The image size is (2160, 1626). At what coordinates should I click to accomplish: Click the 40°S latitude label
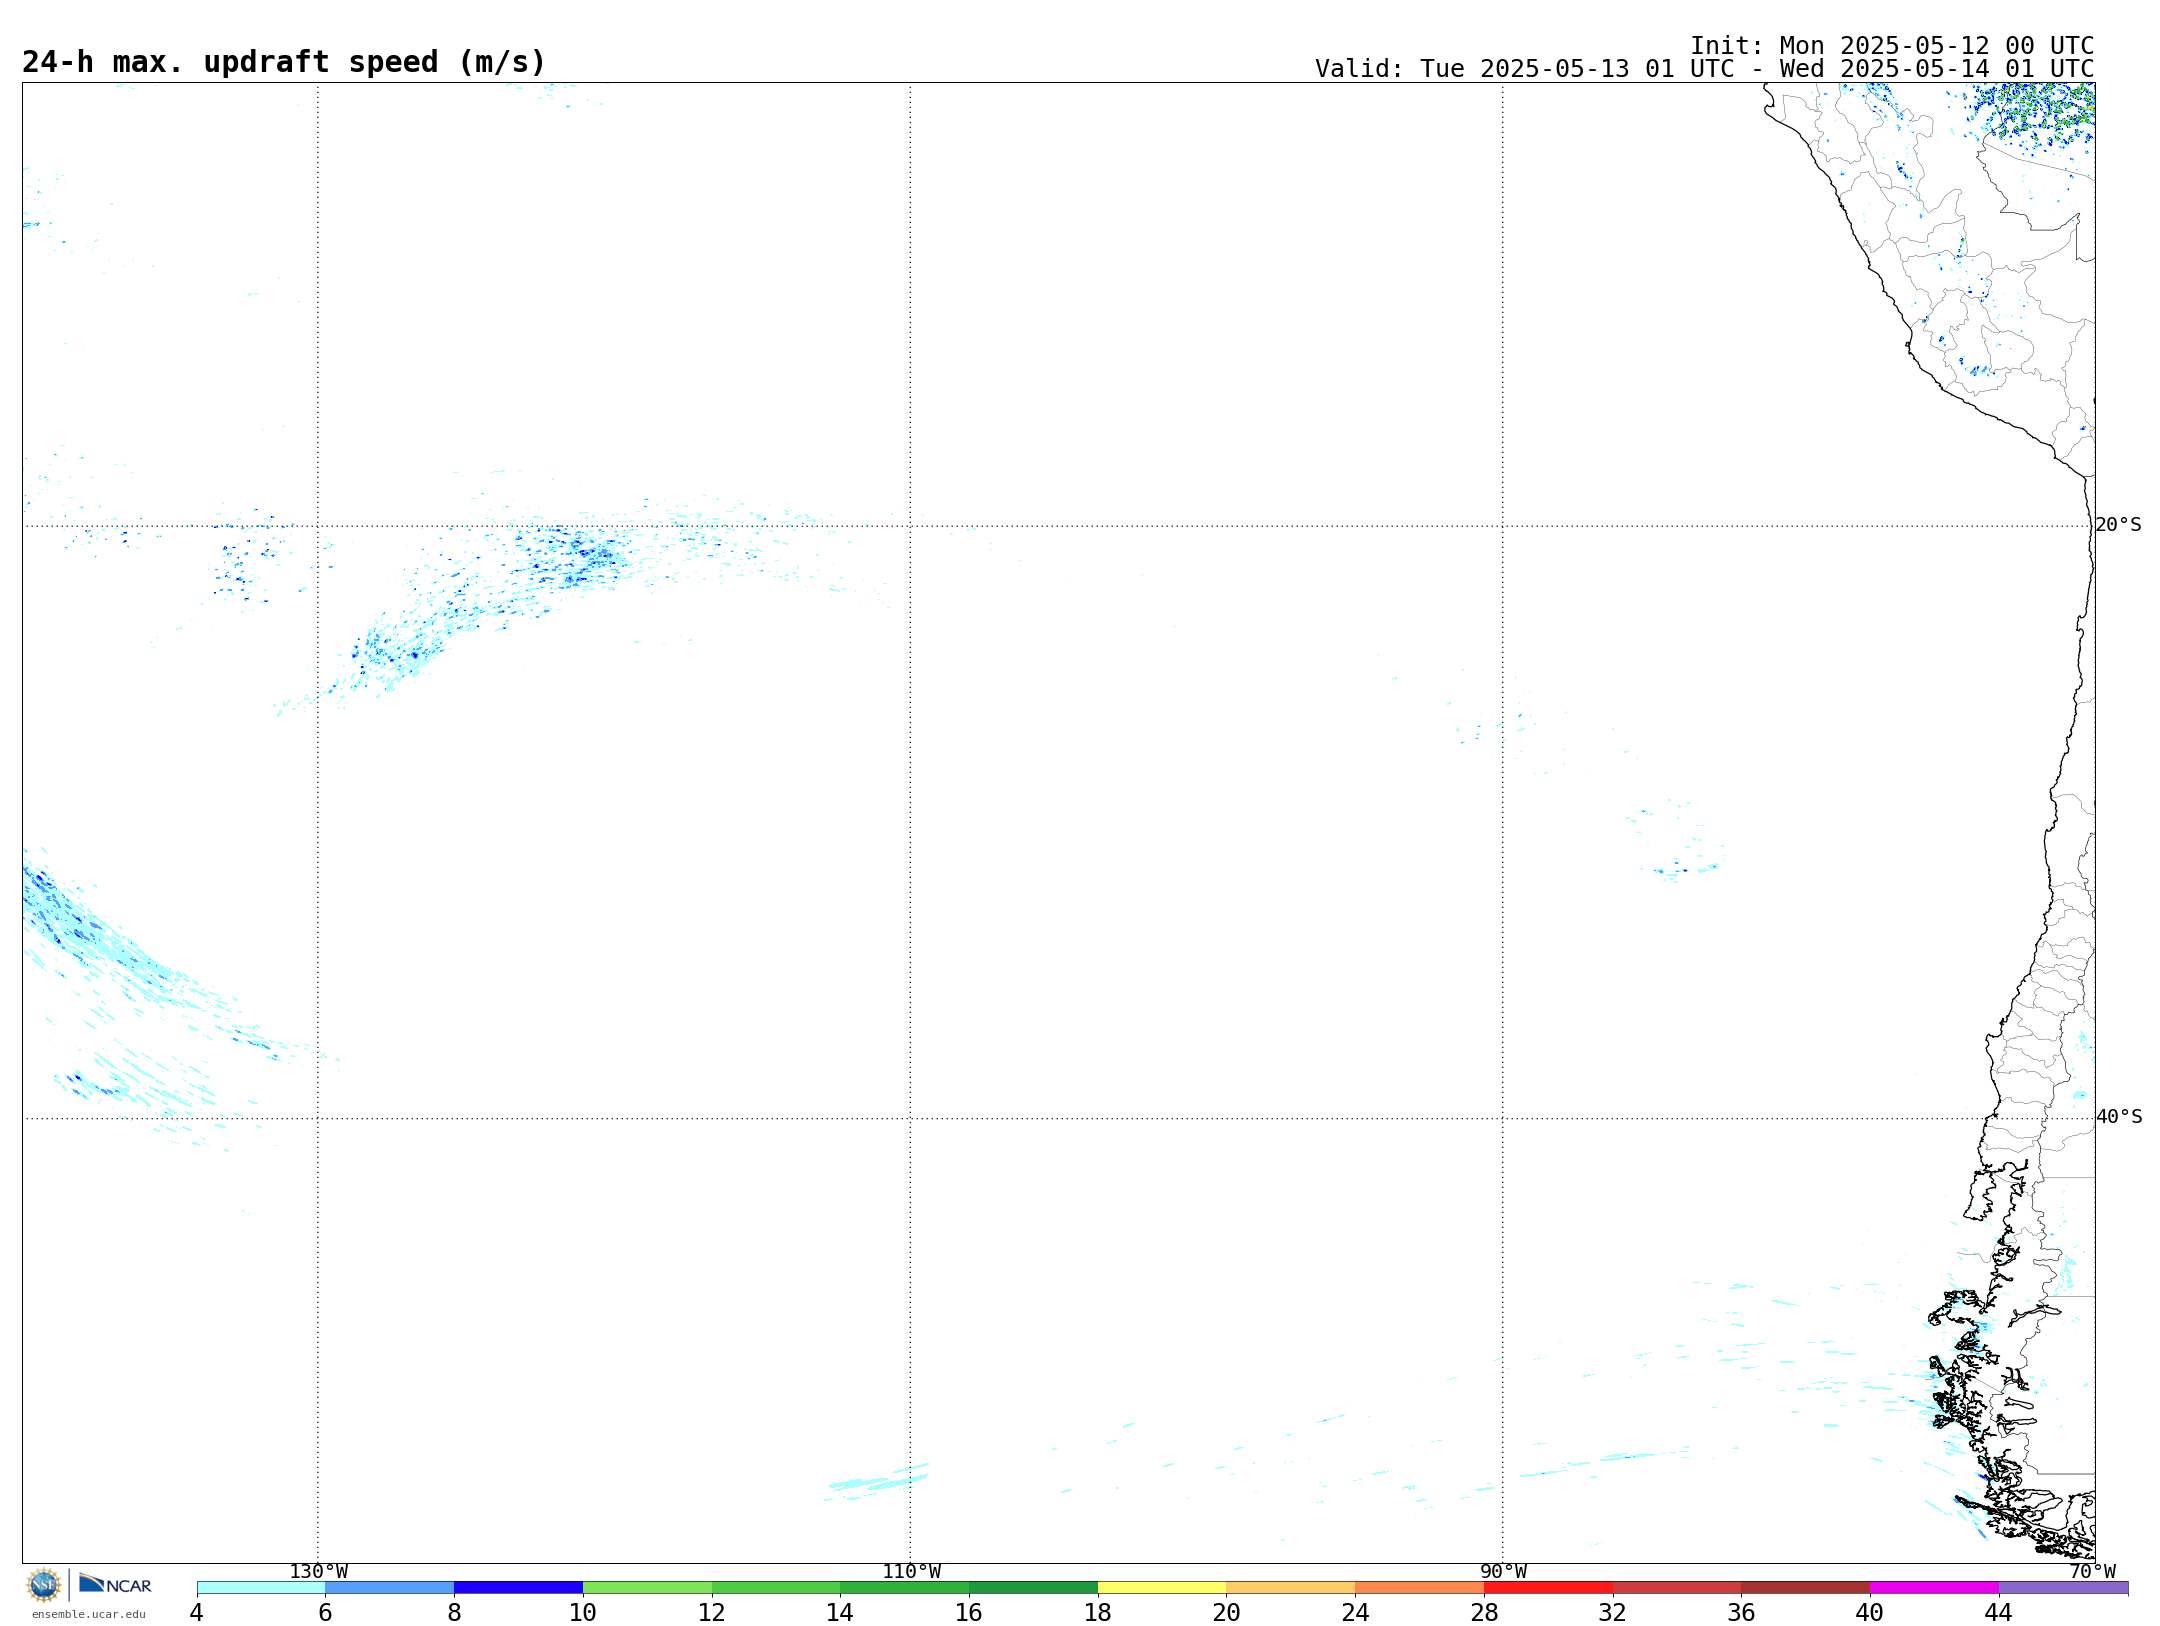click(x=2119, y=1117)
